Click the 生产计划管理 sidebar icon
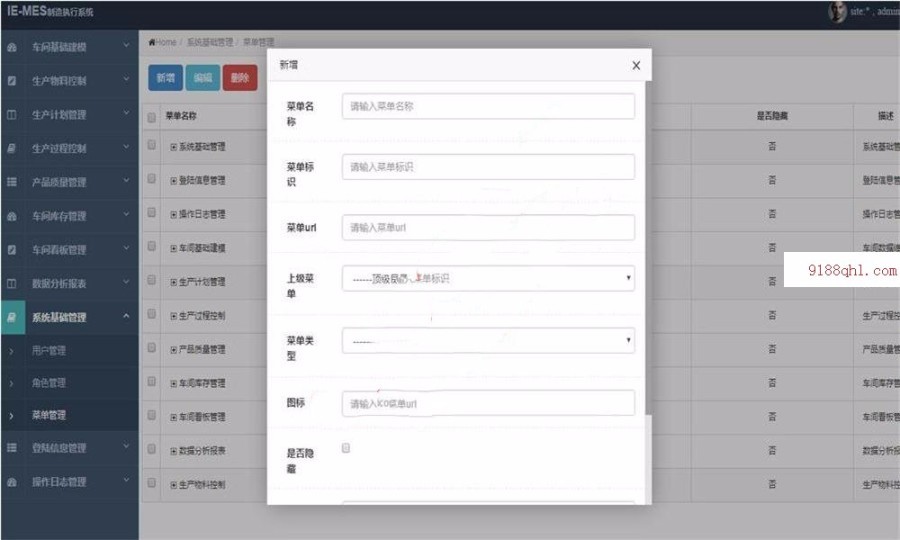The width and height of the screenshot is (900, 540). pos(11,115)
